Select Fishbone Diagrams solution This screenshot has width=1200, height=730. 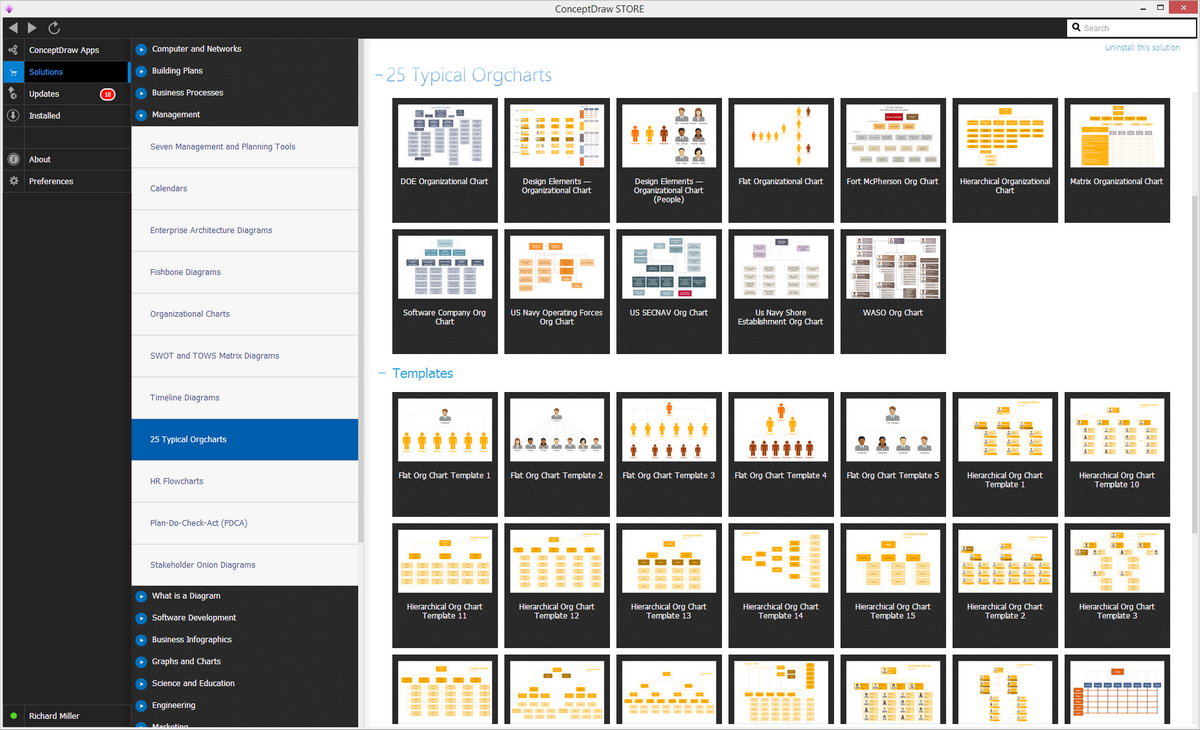point(244,272)
